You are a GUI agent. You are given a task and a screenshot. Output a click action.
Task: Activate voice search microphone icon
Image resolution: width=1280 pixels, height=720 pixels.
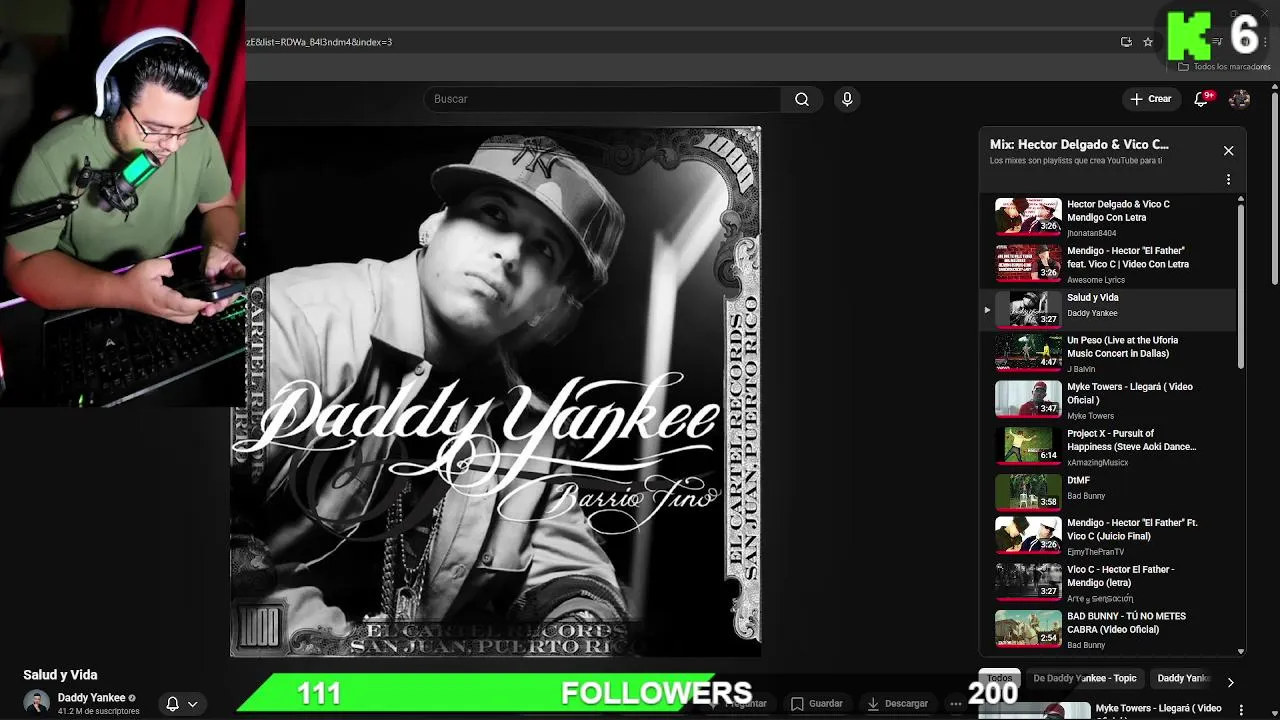(847, 99)
